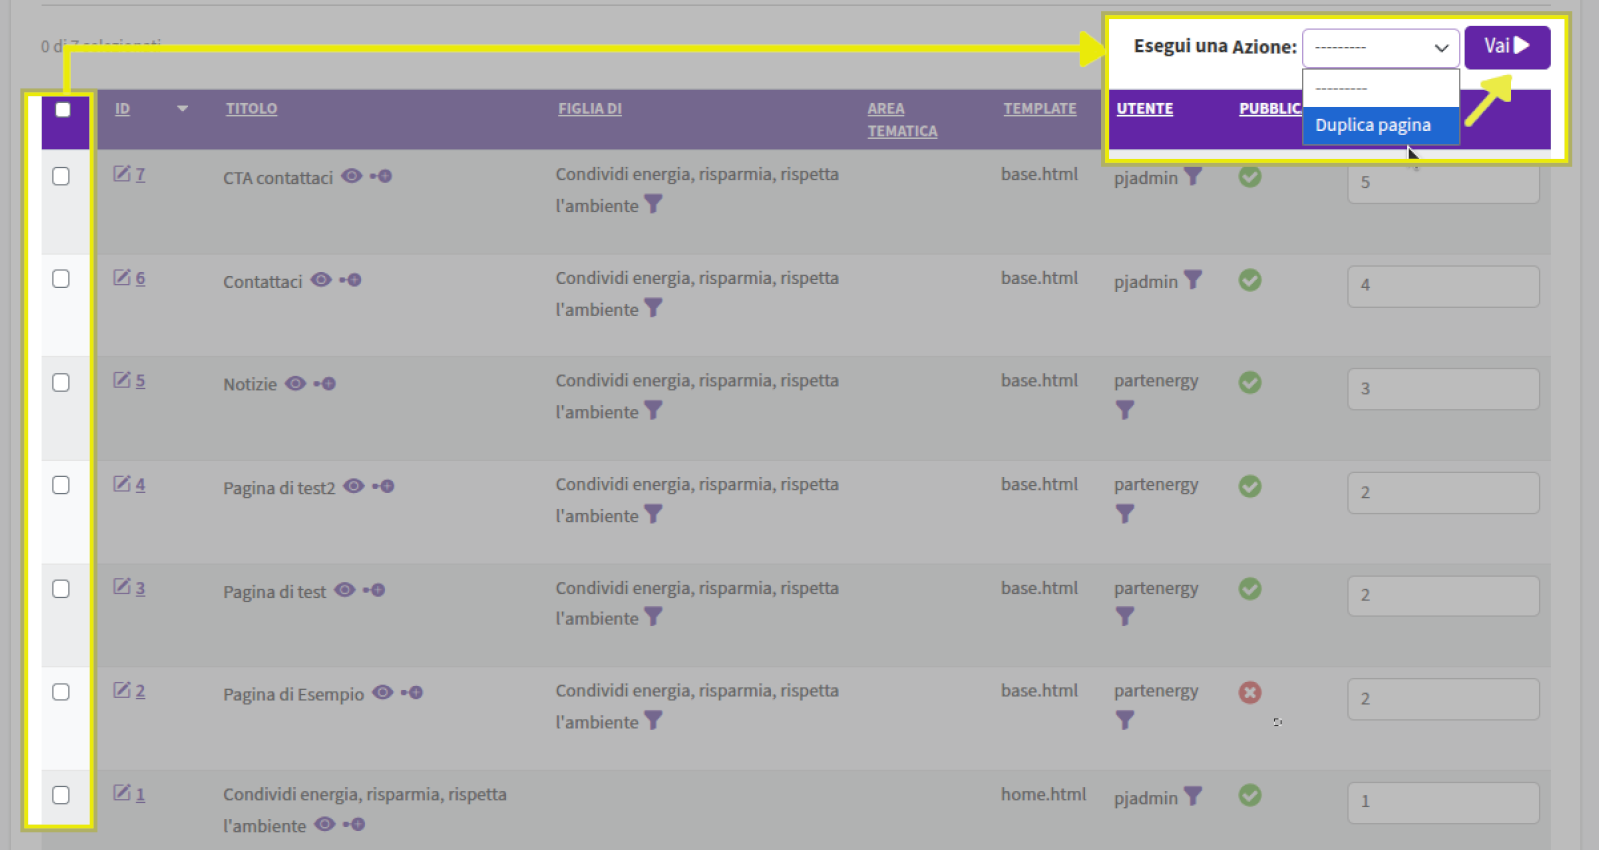Tick the checkbox for Pagina di test2
This screenshot has width=1599, height=850.
61,485
